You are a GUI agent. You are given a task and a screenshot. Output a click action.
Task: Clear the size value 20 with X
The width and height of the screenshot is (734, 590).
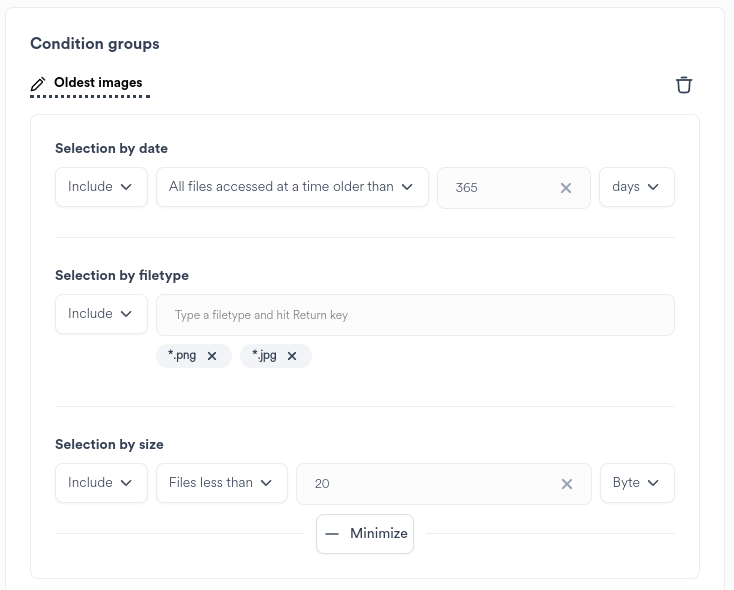click(567, 484)
